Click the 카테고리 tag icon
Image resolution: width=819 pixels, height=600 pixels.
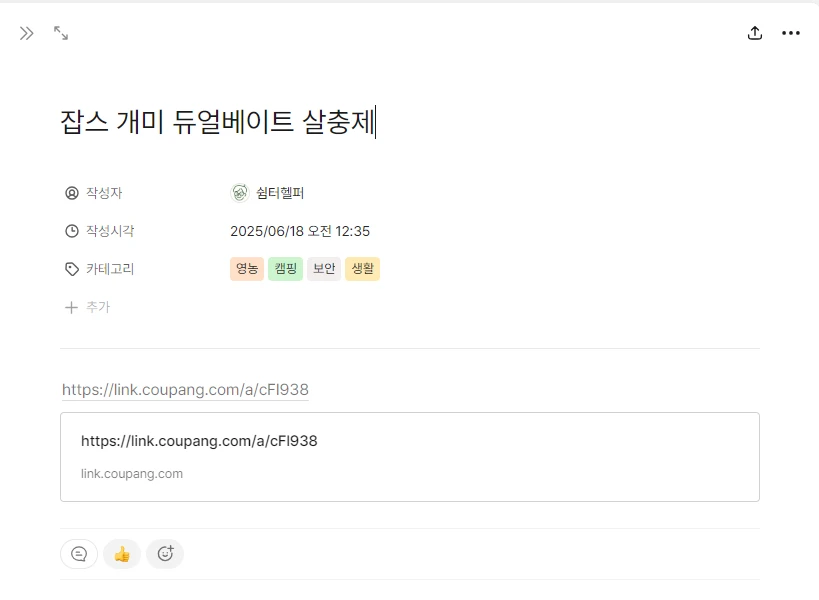point(72,269)
